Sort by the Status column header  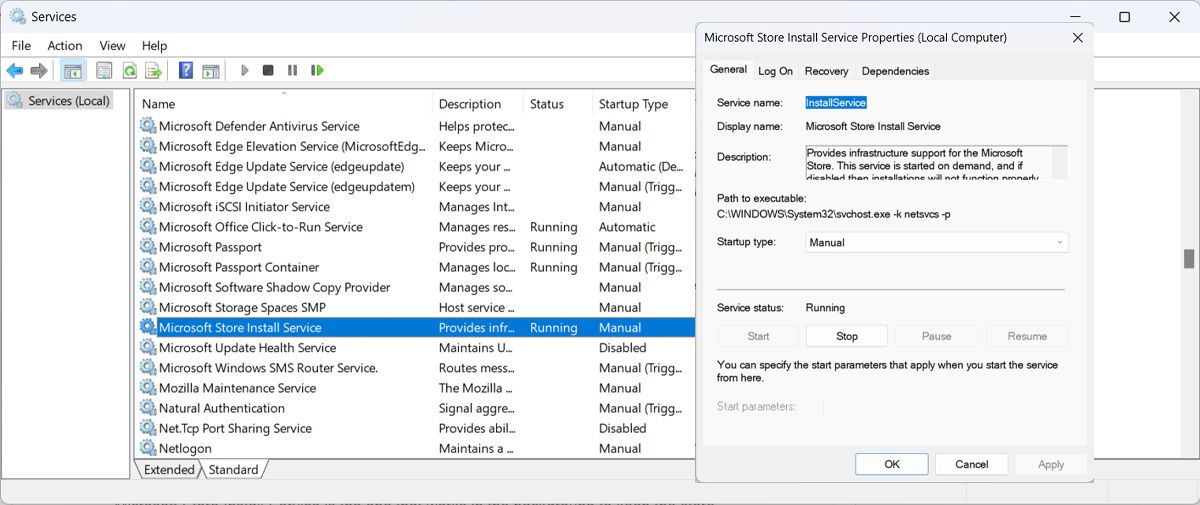(557, 104)
